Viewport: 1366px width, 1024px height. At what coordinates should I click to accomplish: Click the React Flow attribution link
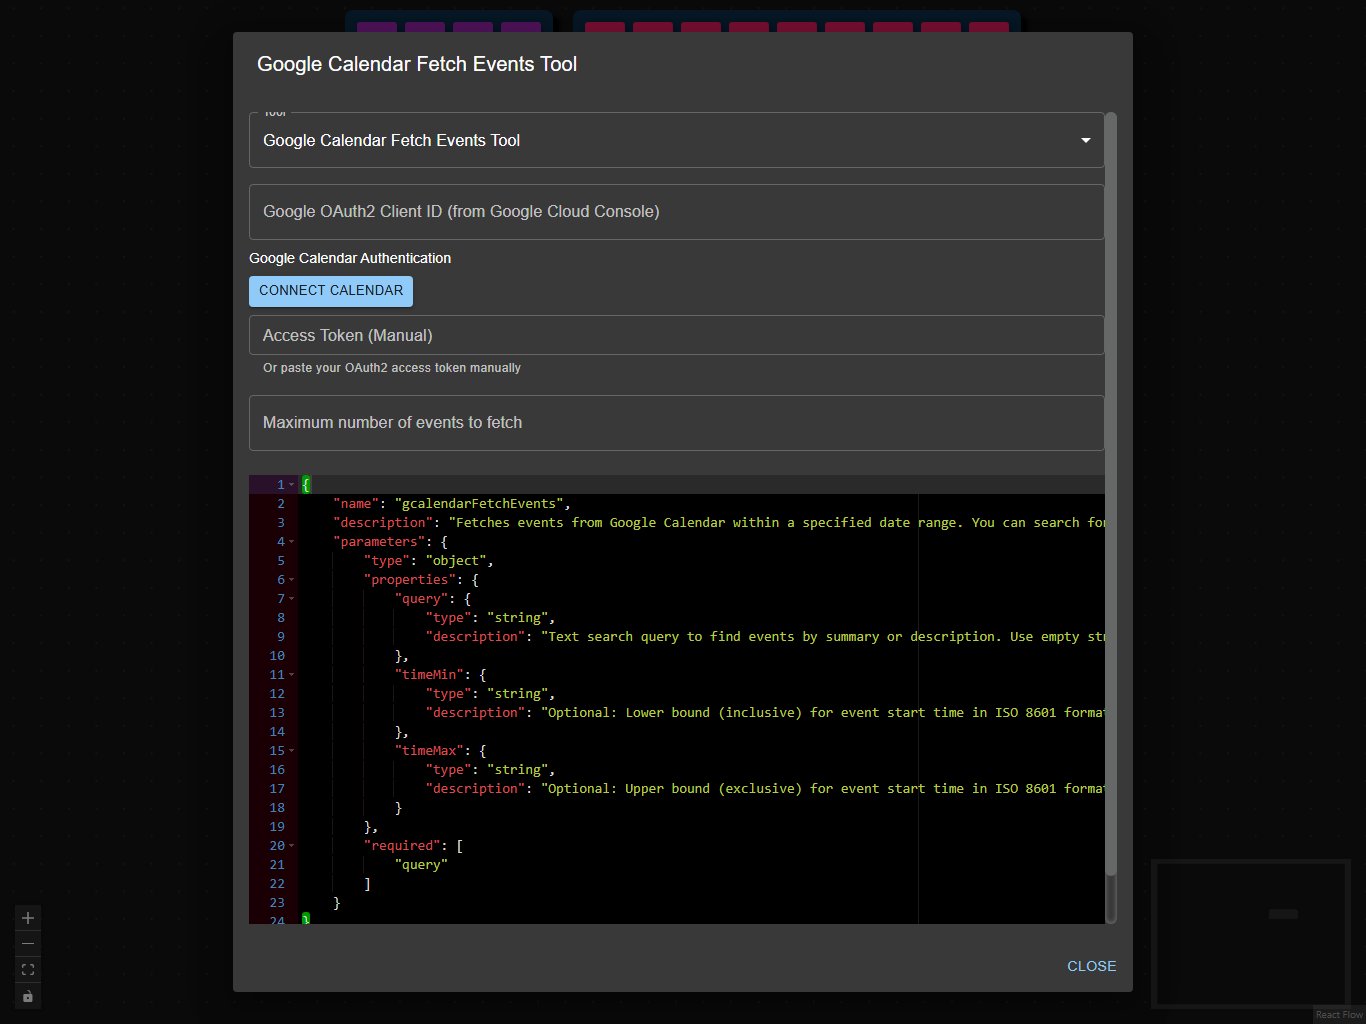tap(1339, 1015)
